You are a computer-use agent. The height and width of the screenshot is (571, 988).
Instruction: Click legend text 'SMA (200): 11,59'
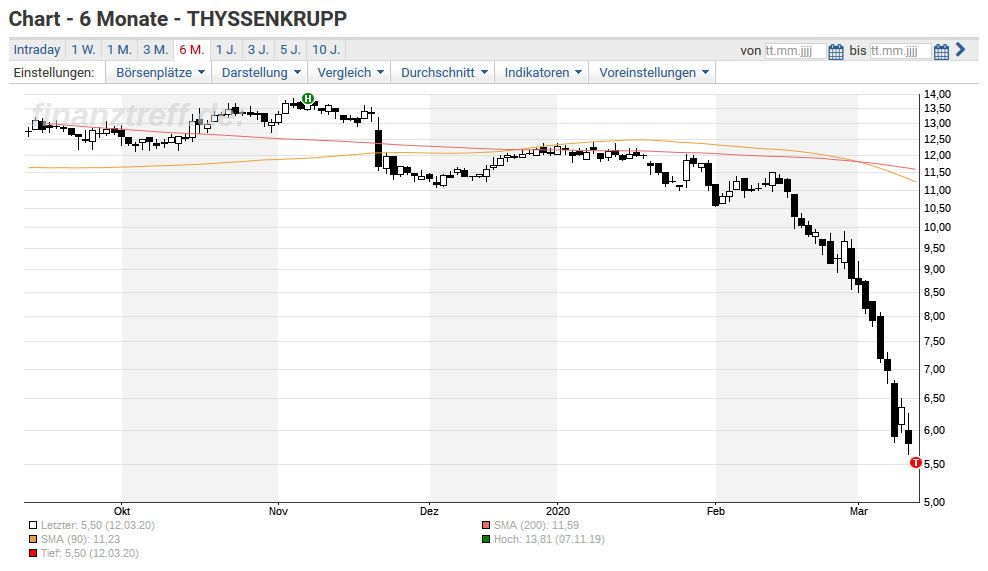[x=536, y=525]
